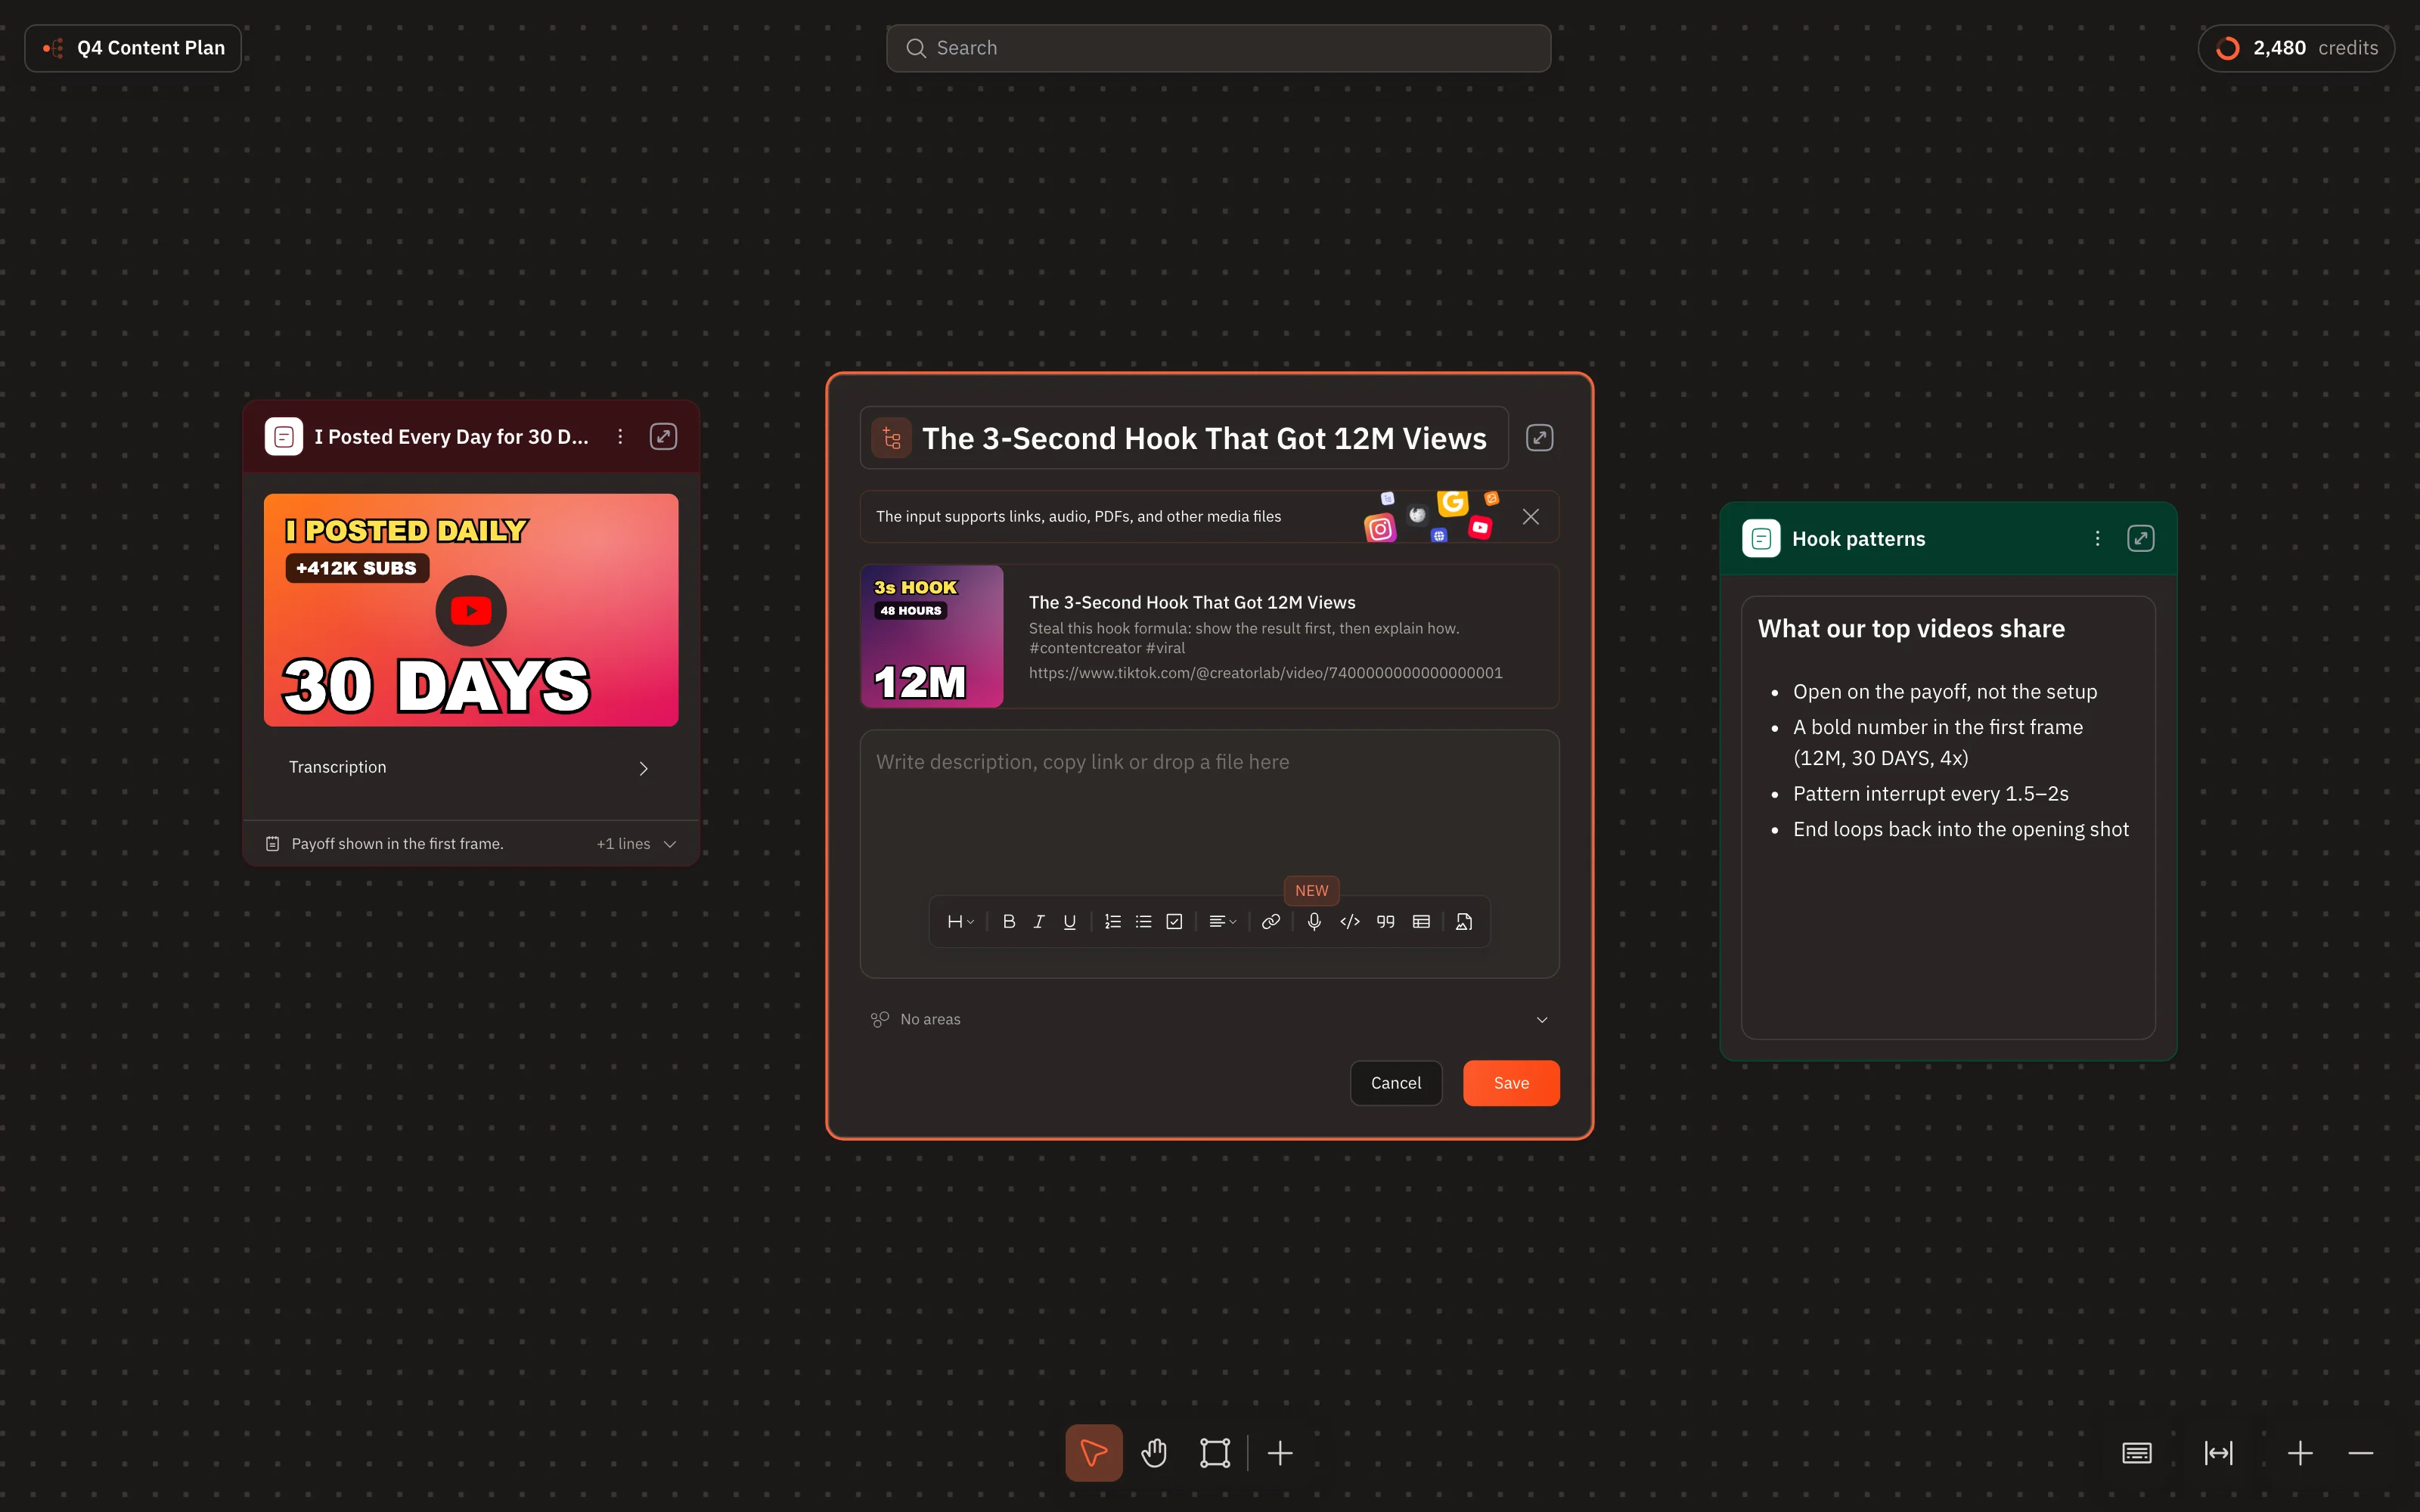Insert an image file

point(1464,922)
